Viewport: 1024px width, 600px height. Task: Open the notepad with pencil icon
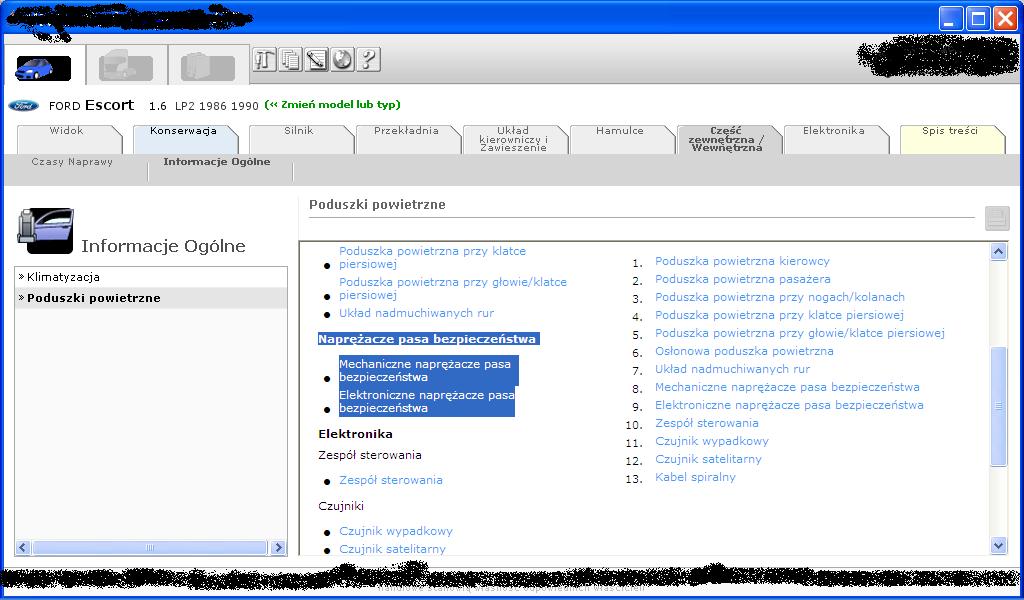pos(316,59)
